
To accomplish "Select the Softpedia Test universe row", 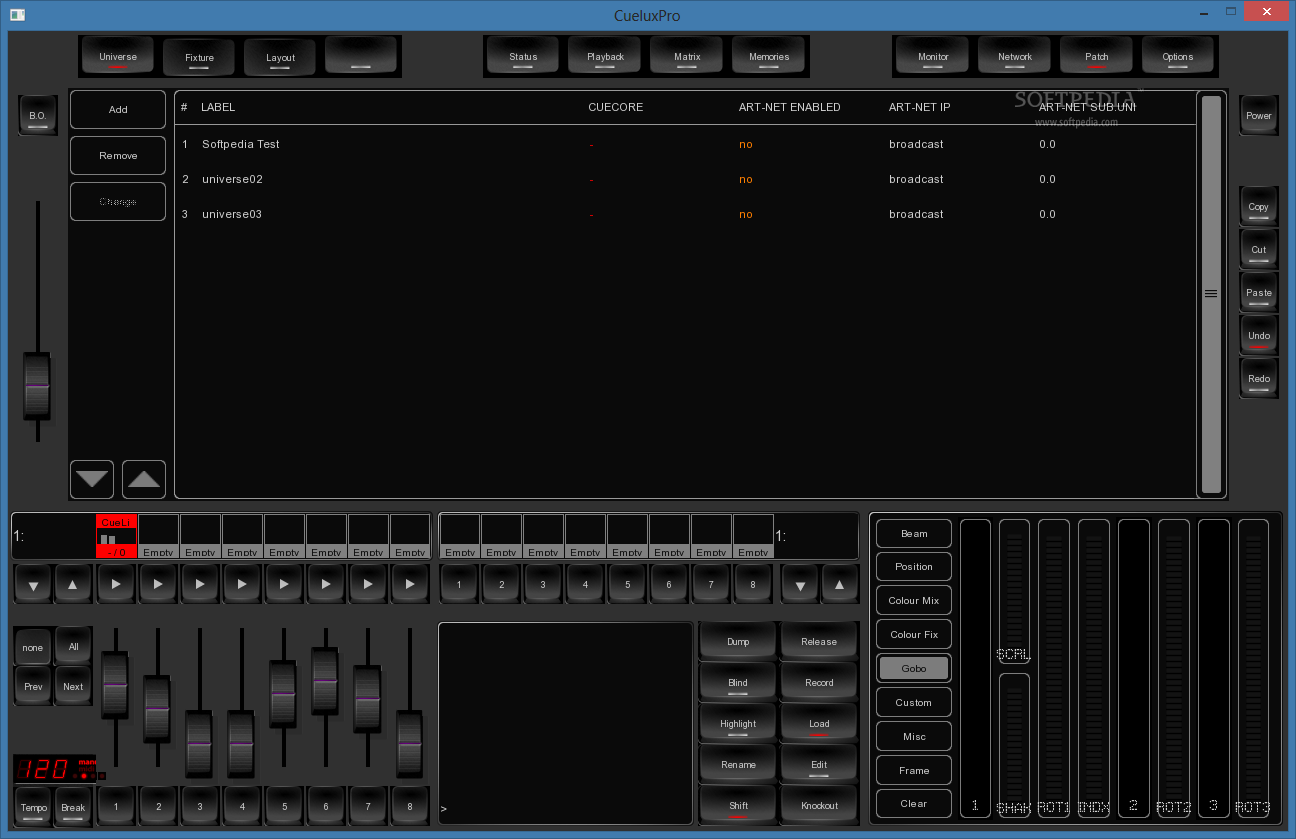I will [x=685, y=144].
